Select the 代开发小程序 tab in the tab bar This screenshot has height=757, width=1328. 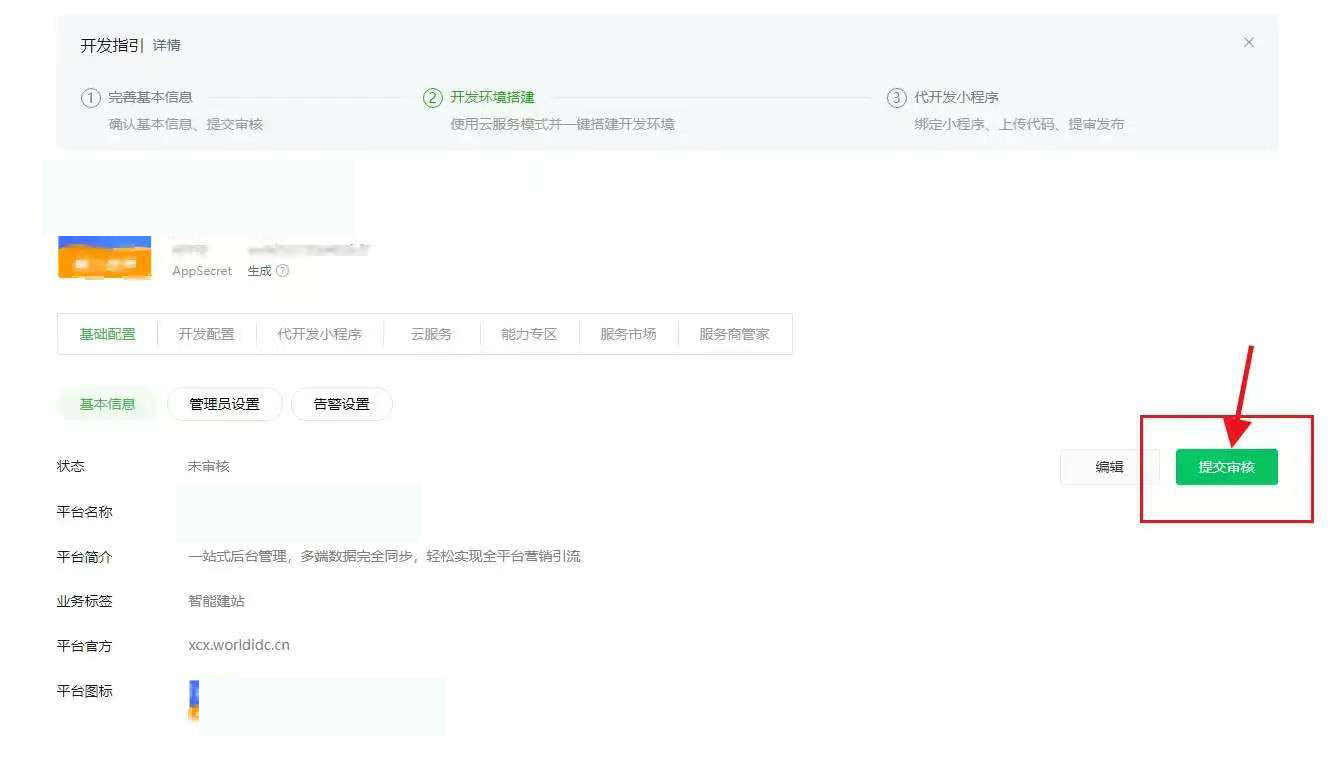(319, 334)
